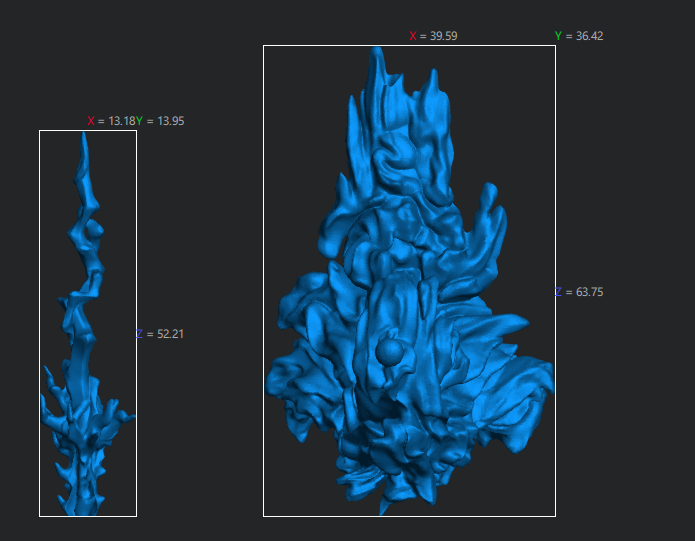
Task: Select the top-left corner of the small bounding box
Action: (40, 131)
